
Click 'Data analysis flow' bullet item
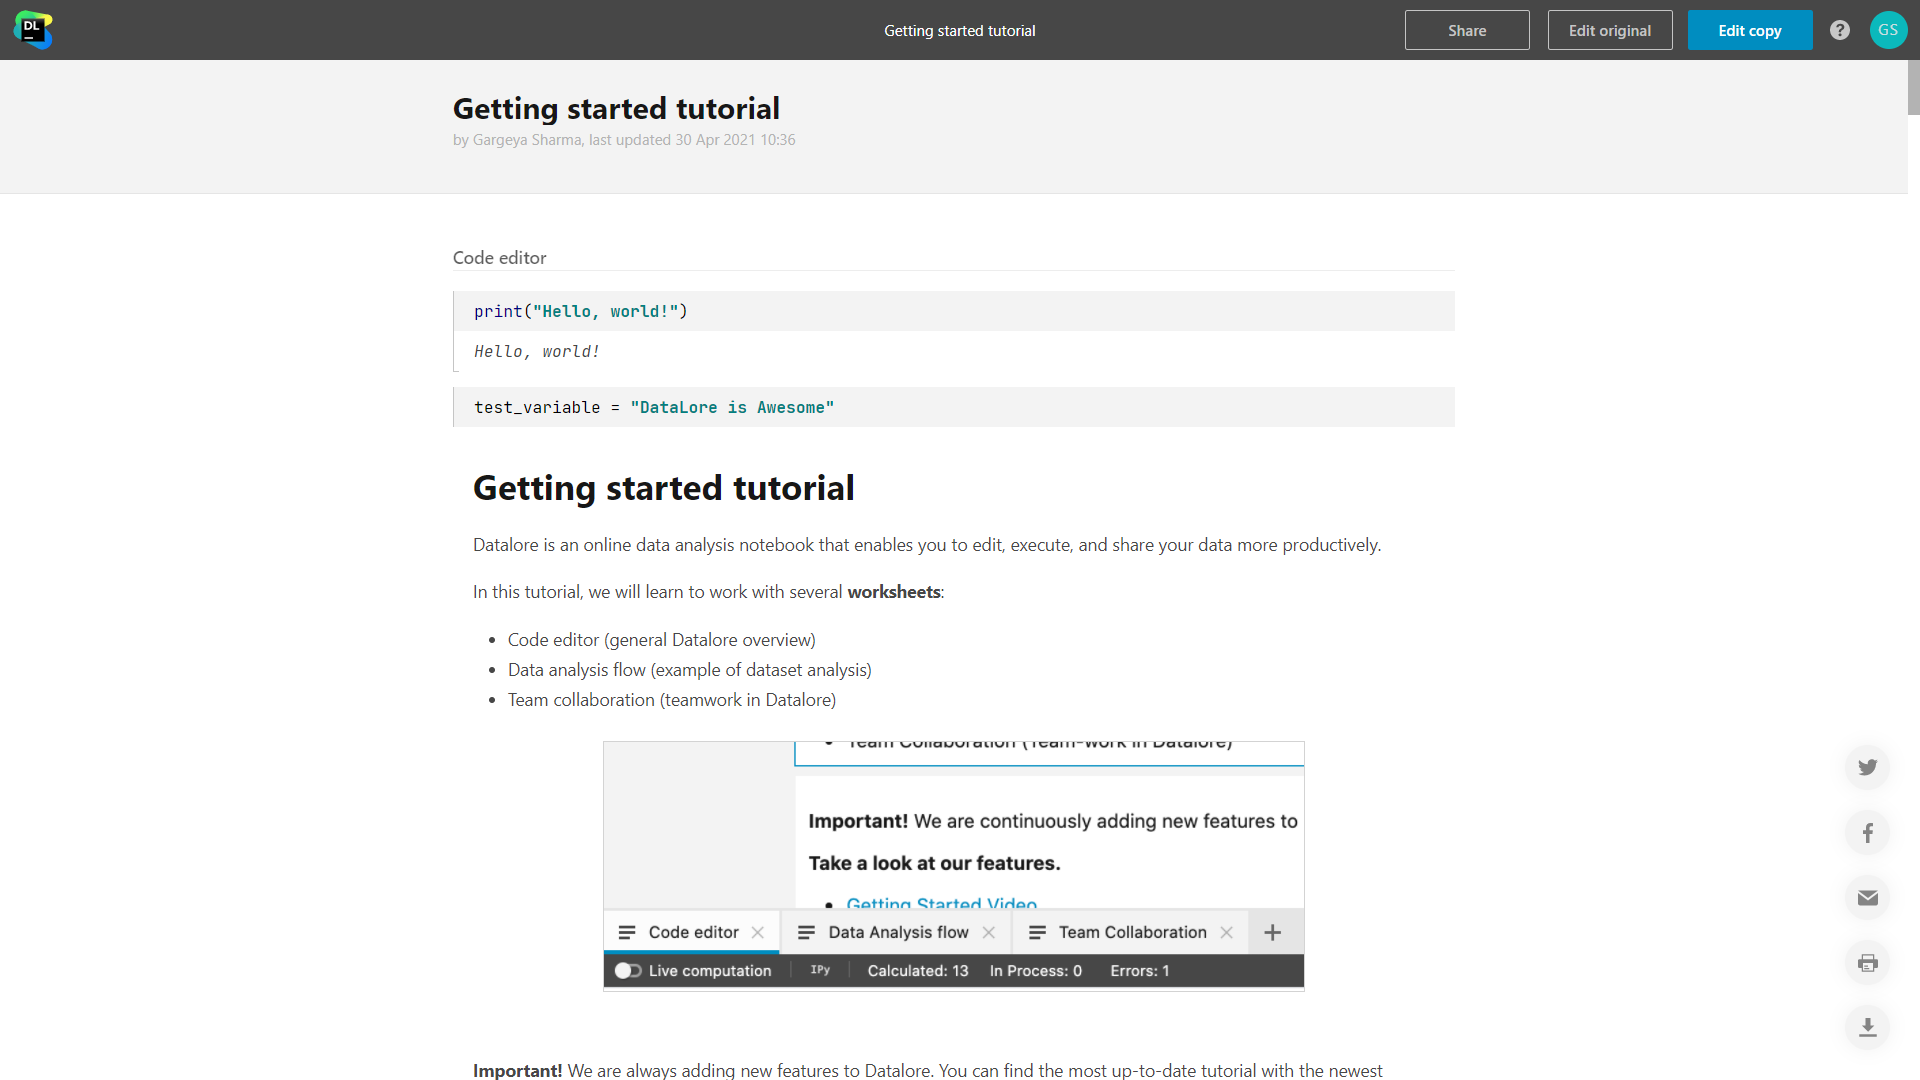pos(690,670)
